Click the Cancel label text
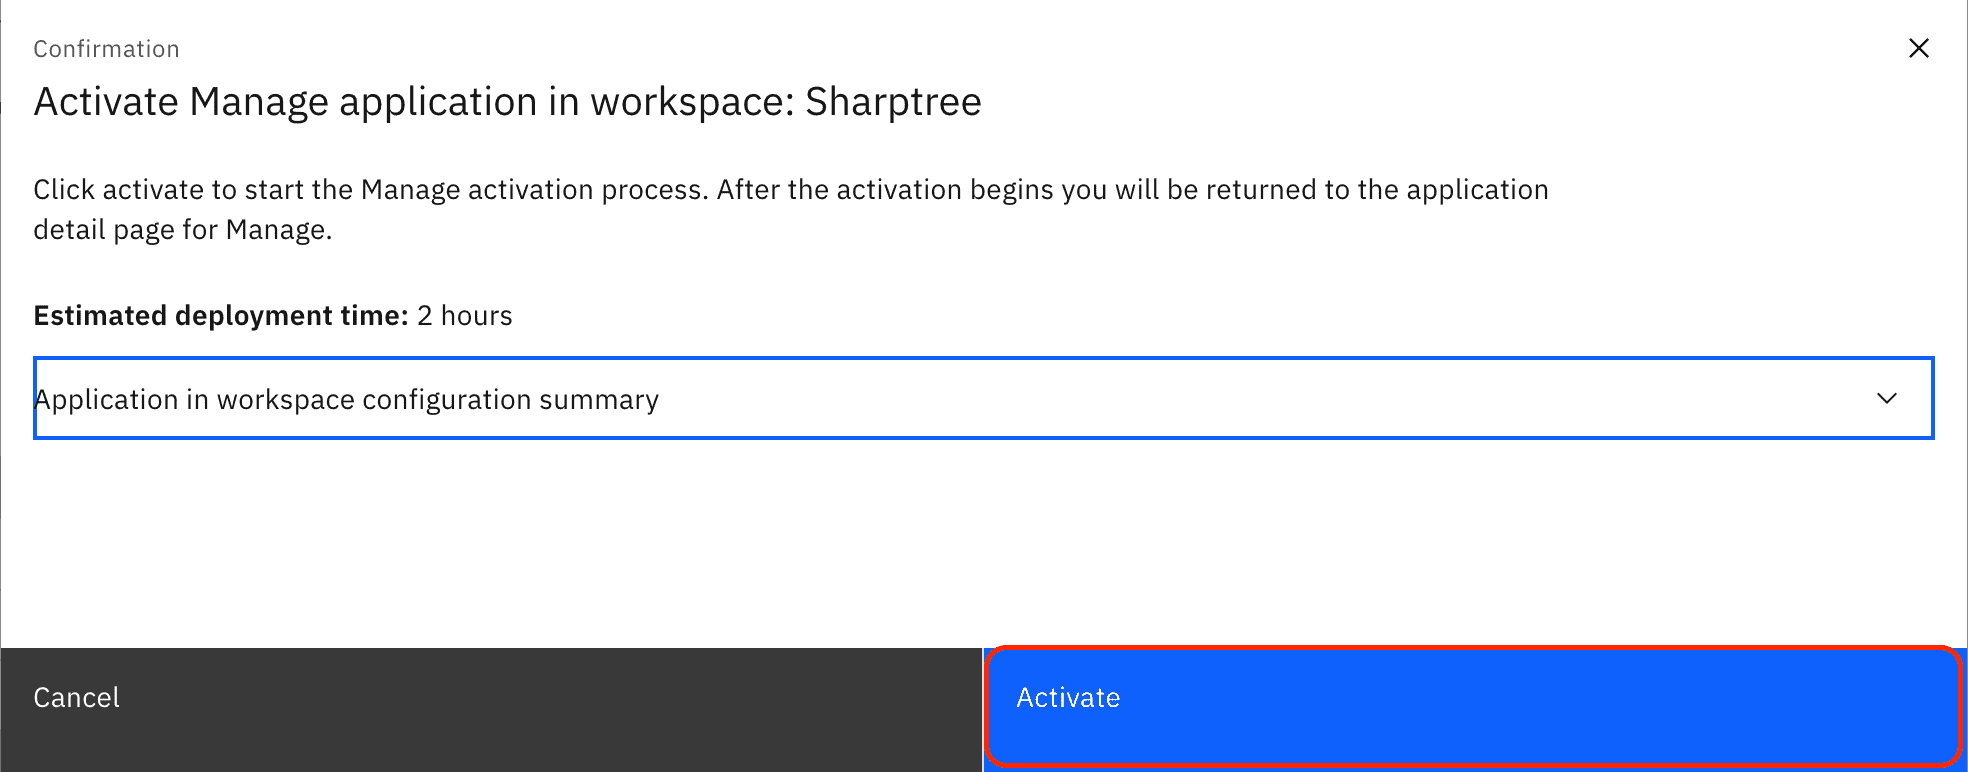The image size is (1968, 772). pos(77,698)
